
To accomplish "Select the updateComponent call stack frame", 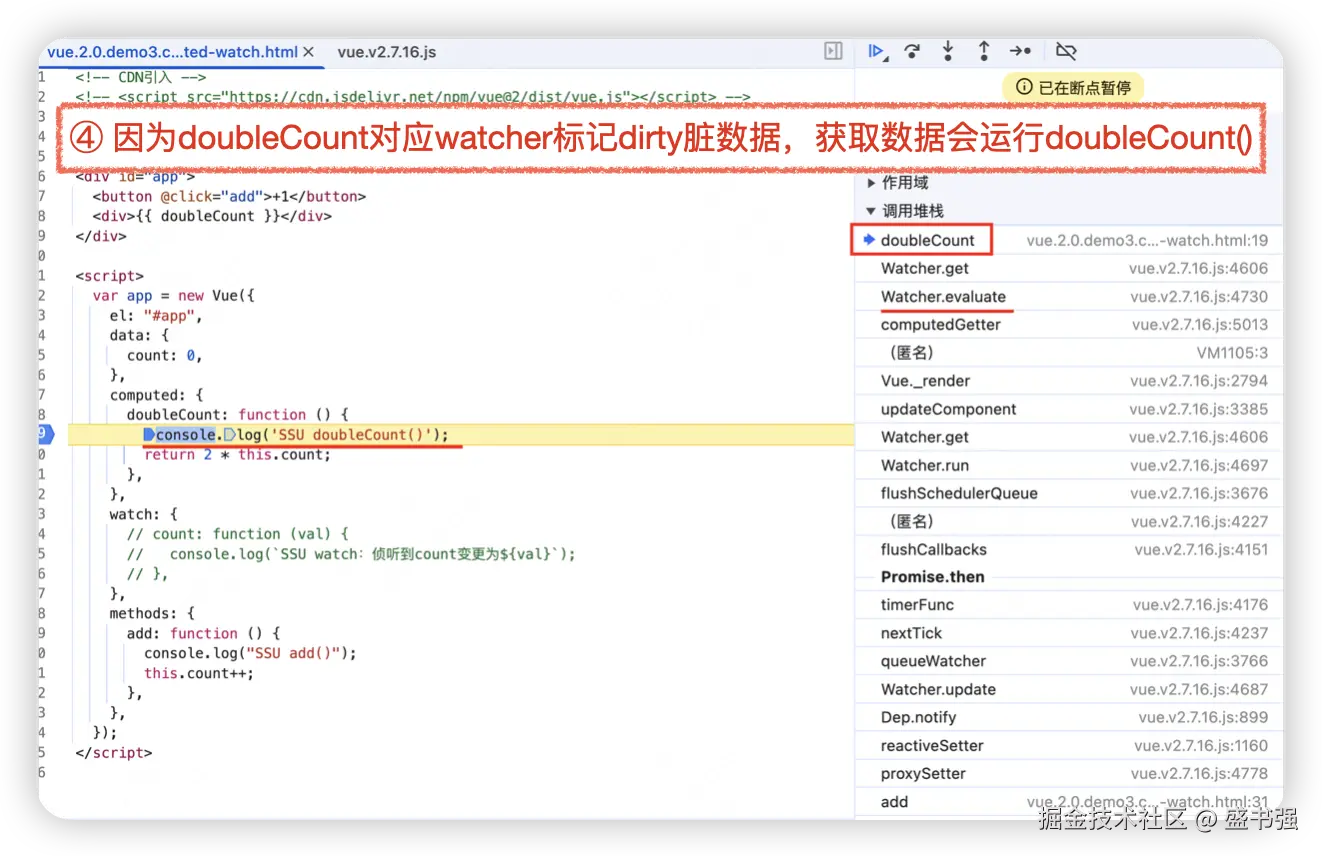I will pos(1068,409).
